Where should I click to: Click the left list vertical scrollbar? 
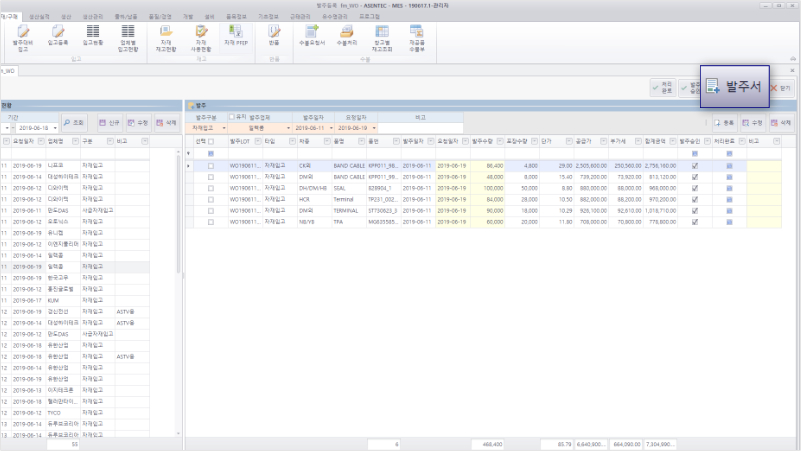pyautogui.click(x=178, y=215)
